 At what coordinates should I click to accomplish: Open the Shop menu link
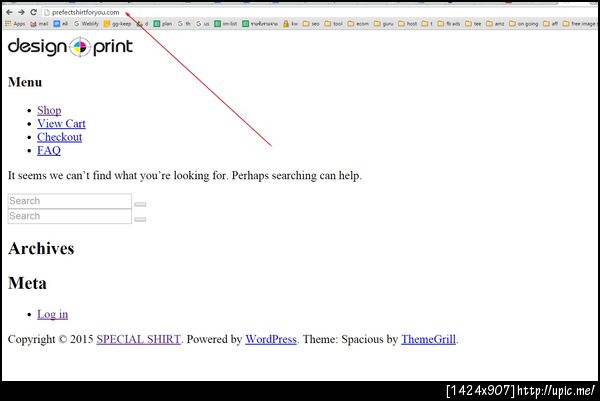point(49,111)
